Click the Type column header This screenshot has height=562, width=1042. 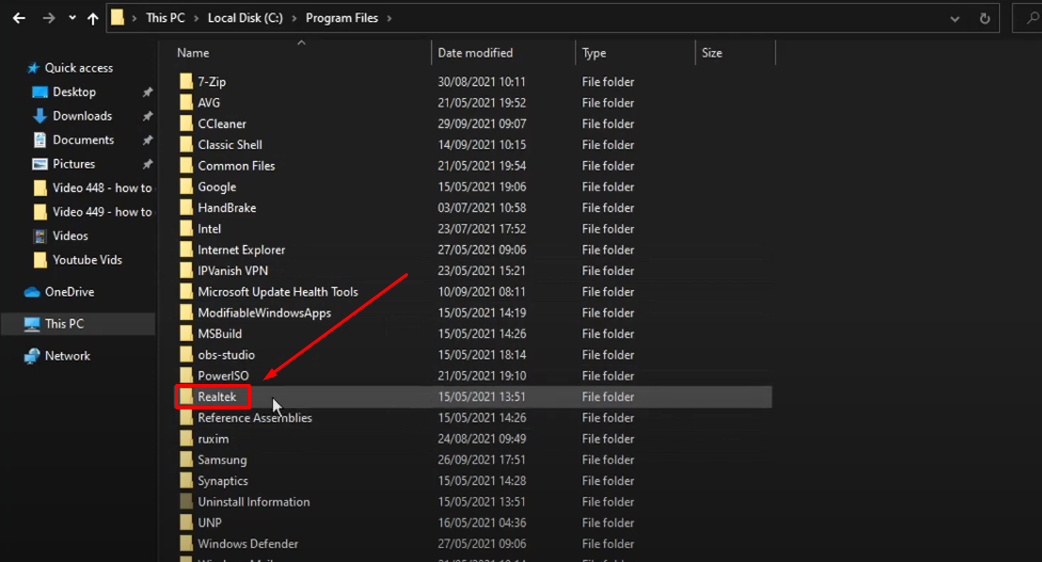coord(594,53)
